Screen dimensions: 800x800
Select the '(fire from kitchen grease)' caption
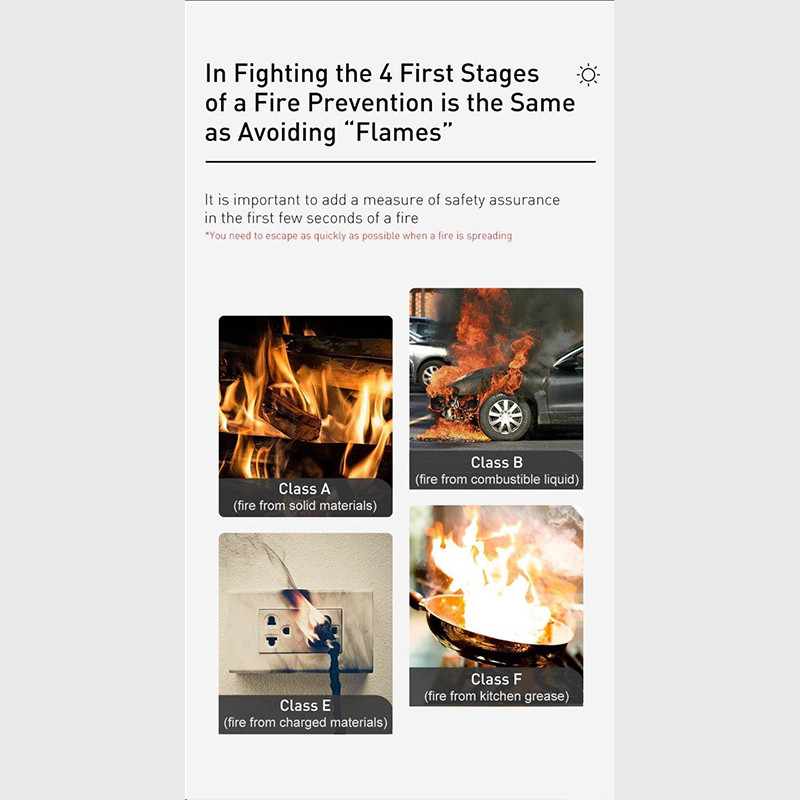pyautogui.click(x=496, y=696)
